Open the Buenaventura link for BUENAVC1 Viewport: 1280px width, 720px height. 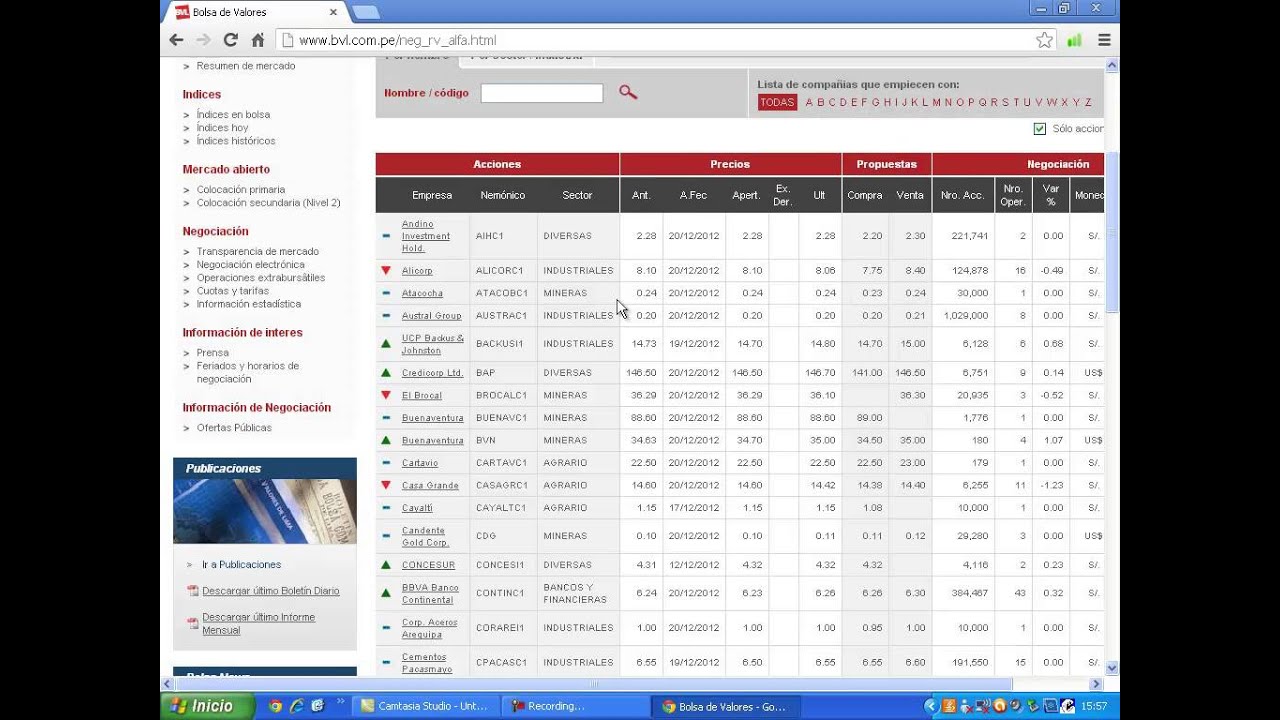[433, 418]
